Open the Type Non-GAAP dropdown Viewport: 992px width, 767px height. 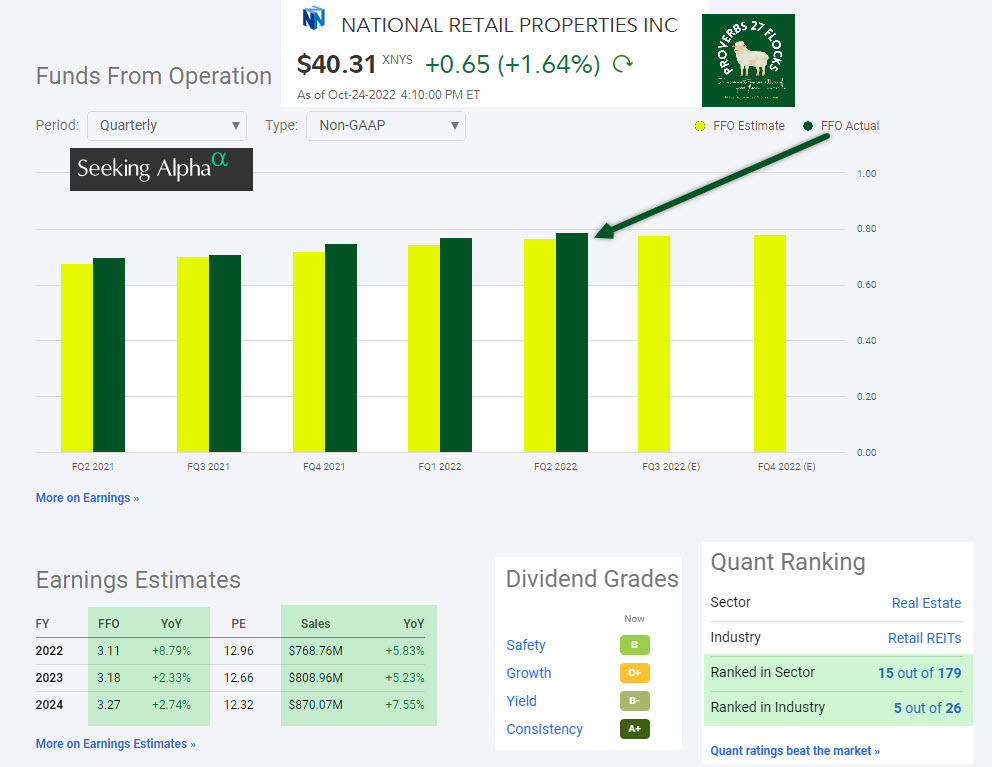[386, 125]
